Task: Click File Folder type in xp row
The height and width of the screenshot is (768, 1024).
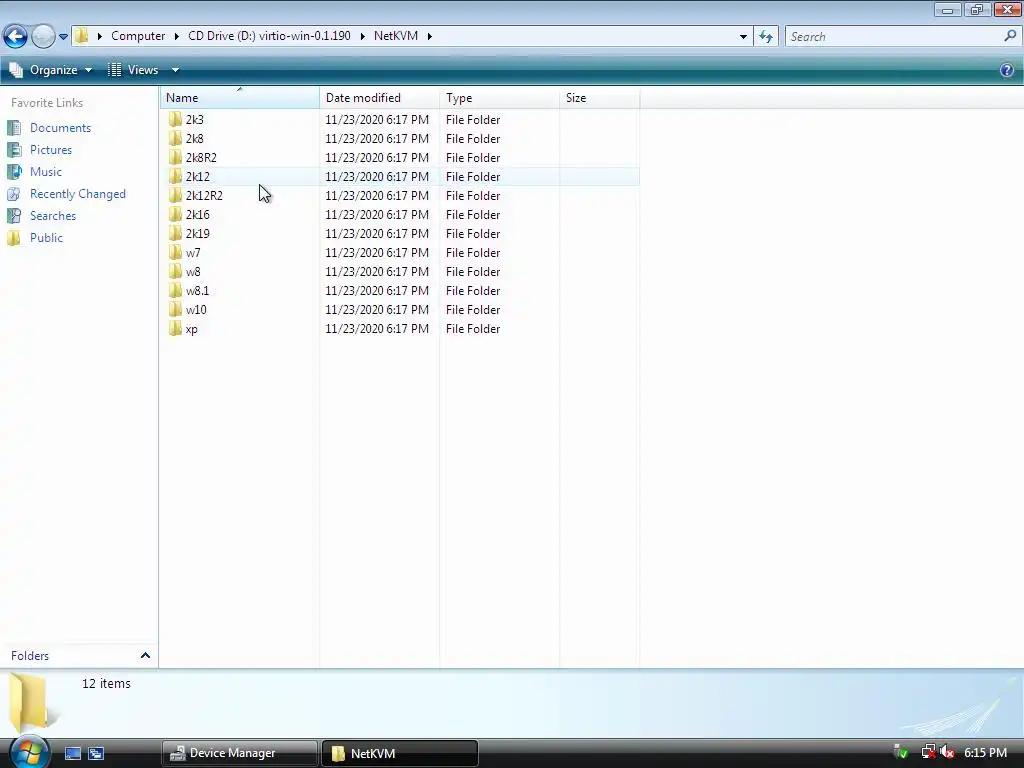Action: [473, 329]
